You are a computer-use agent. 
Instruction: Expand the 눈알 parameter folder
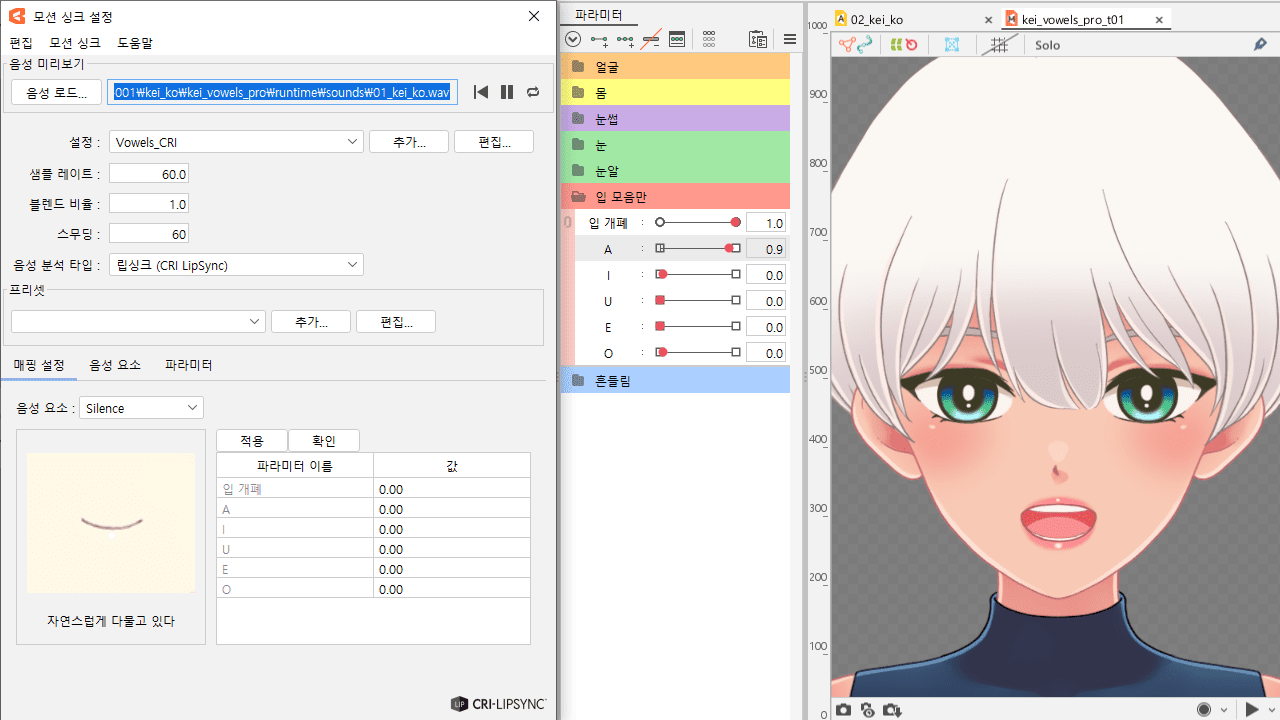pos(577,171)
